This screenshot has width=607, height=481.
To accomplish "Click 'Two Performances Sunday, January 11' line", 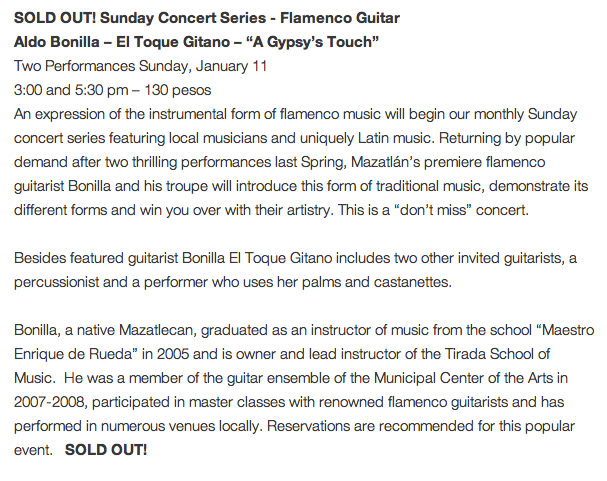I will coord(141,66).
